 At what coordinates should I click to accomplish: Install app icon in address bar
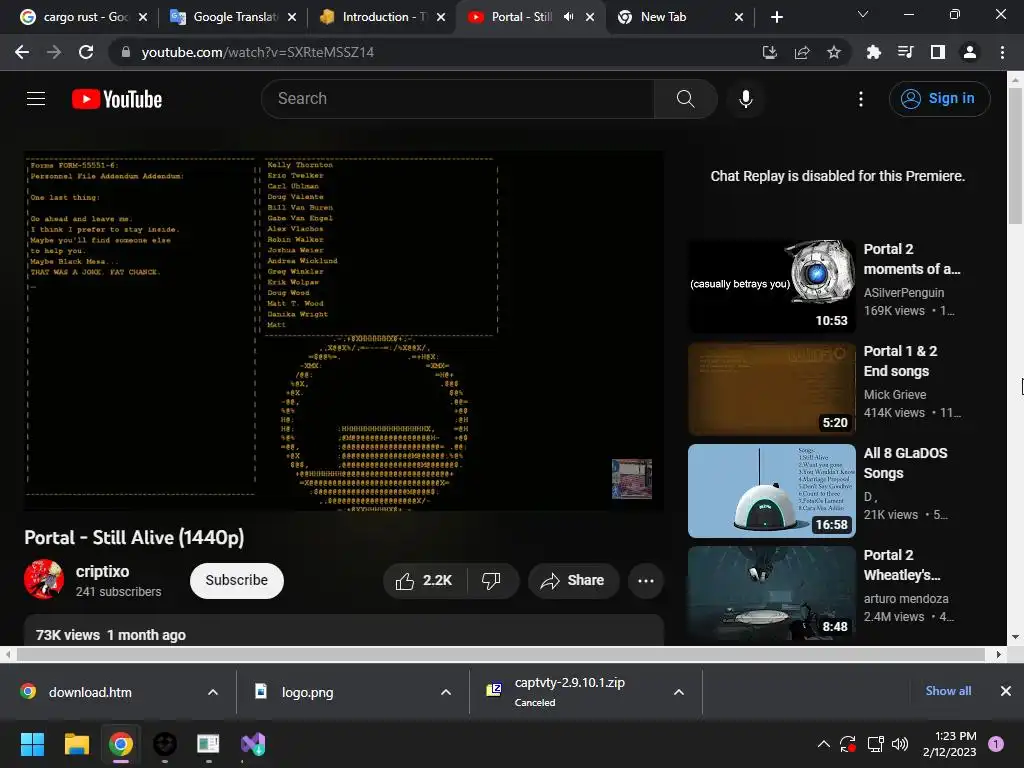[x=769, y=52]
